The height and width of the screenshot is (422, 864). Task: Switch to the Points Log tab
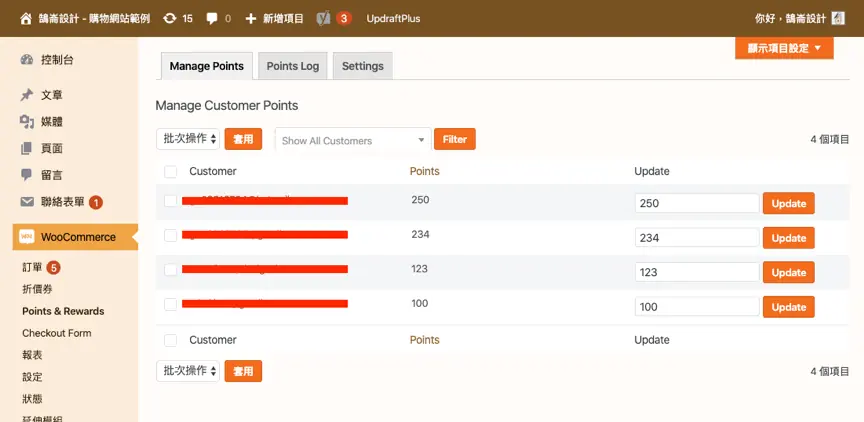pyautogui.click(x=293, y=66)
